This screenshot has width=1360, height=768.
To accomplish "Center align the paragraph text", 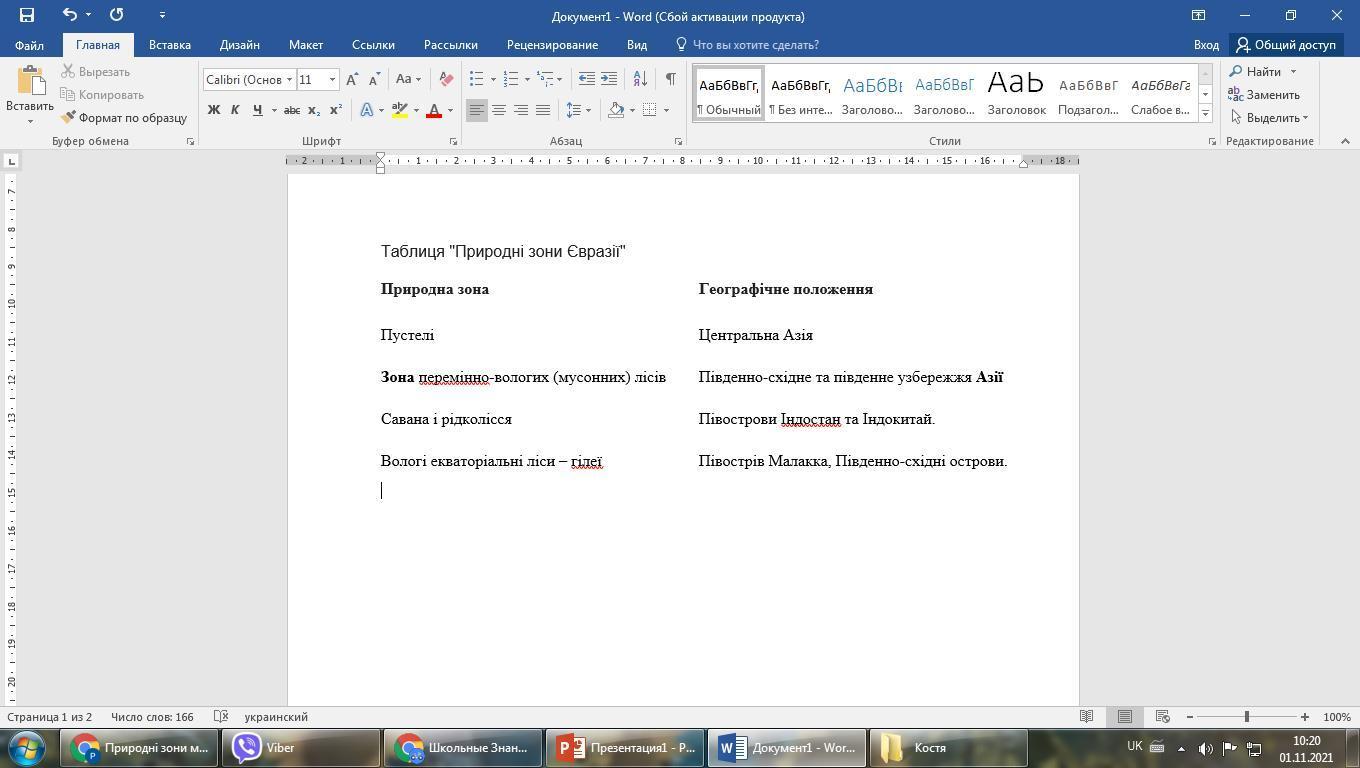I will pos(499,110).
